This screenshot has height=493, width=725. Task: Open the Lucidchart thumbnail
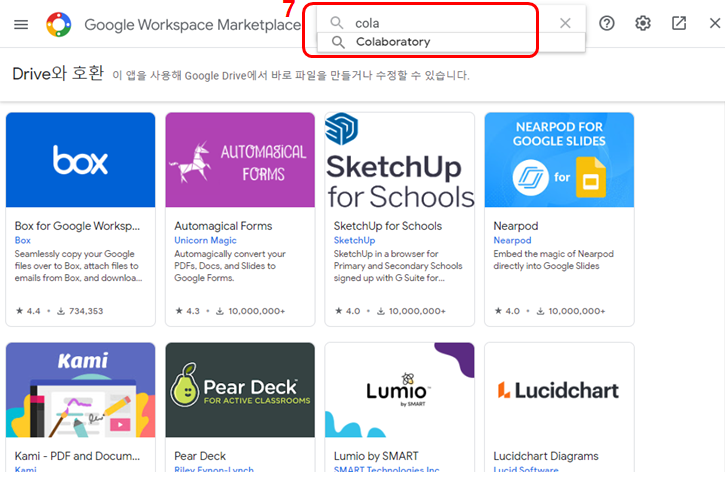coord(559,390)
